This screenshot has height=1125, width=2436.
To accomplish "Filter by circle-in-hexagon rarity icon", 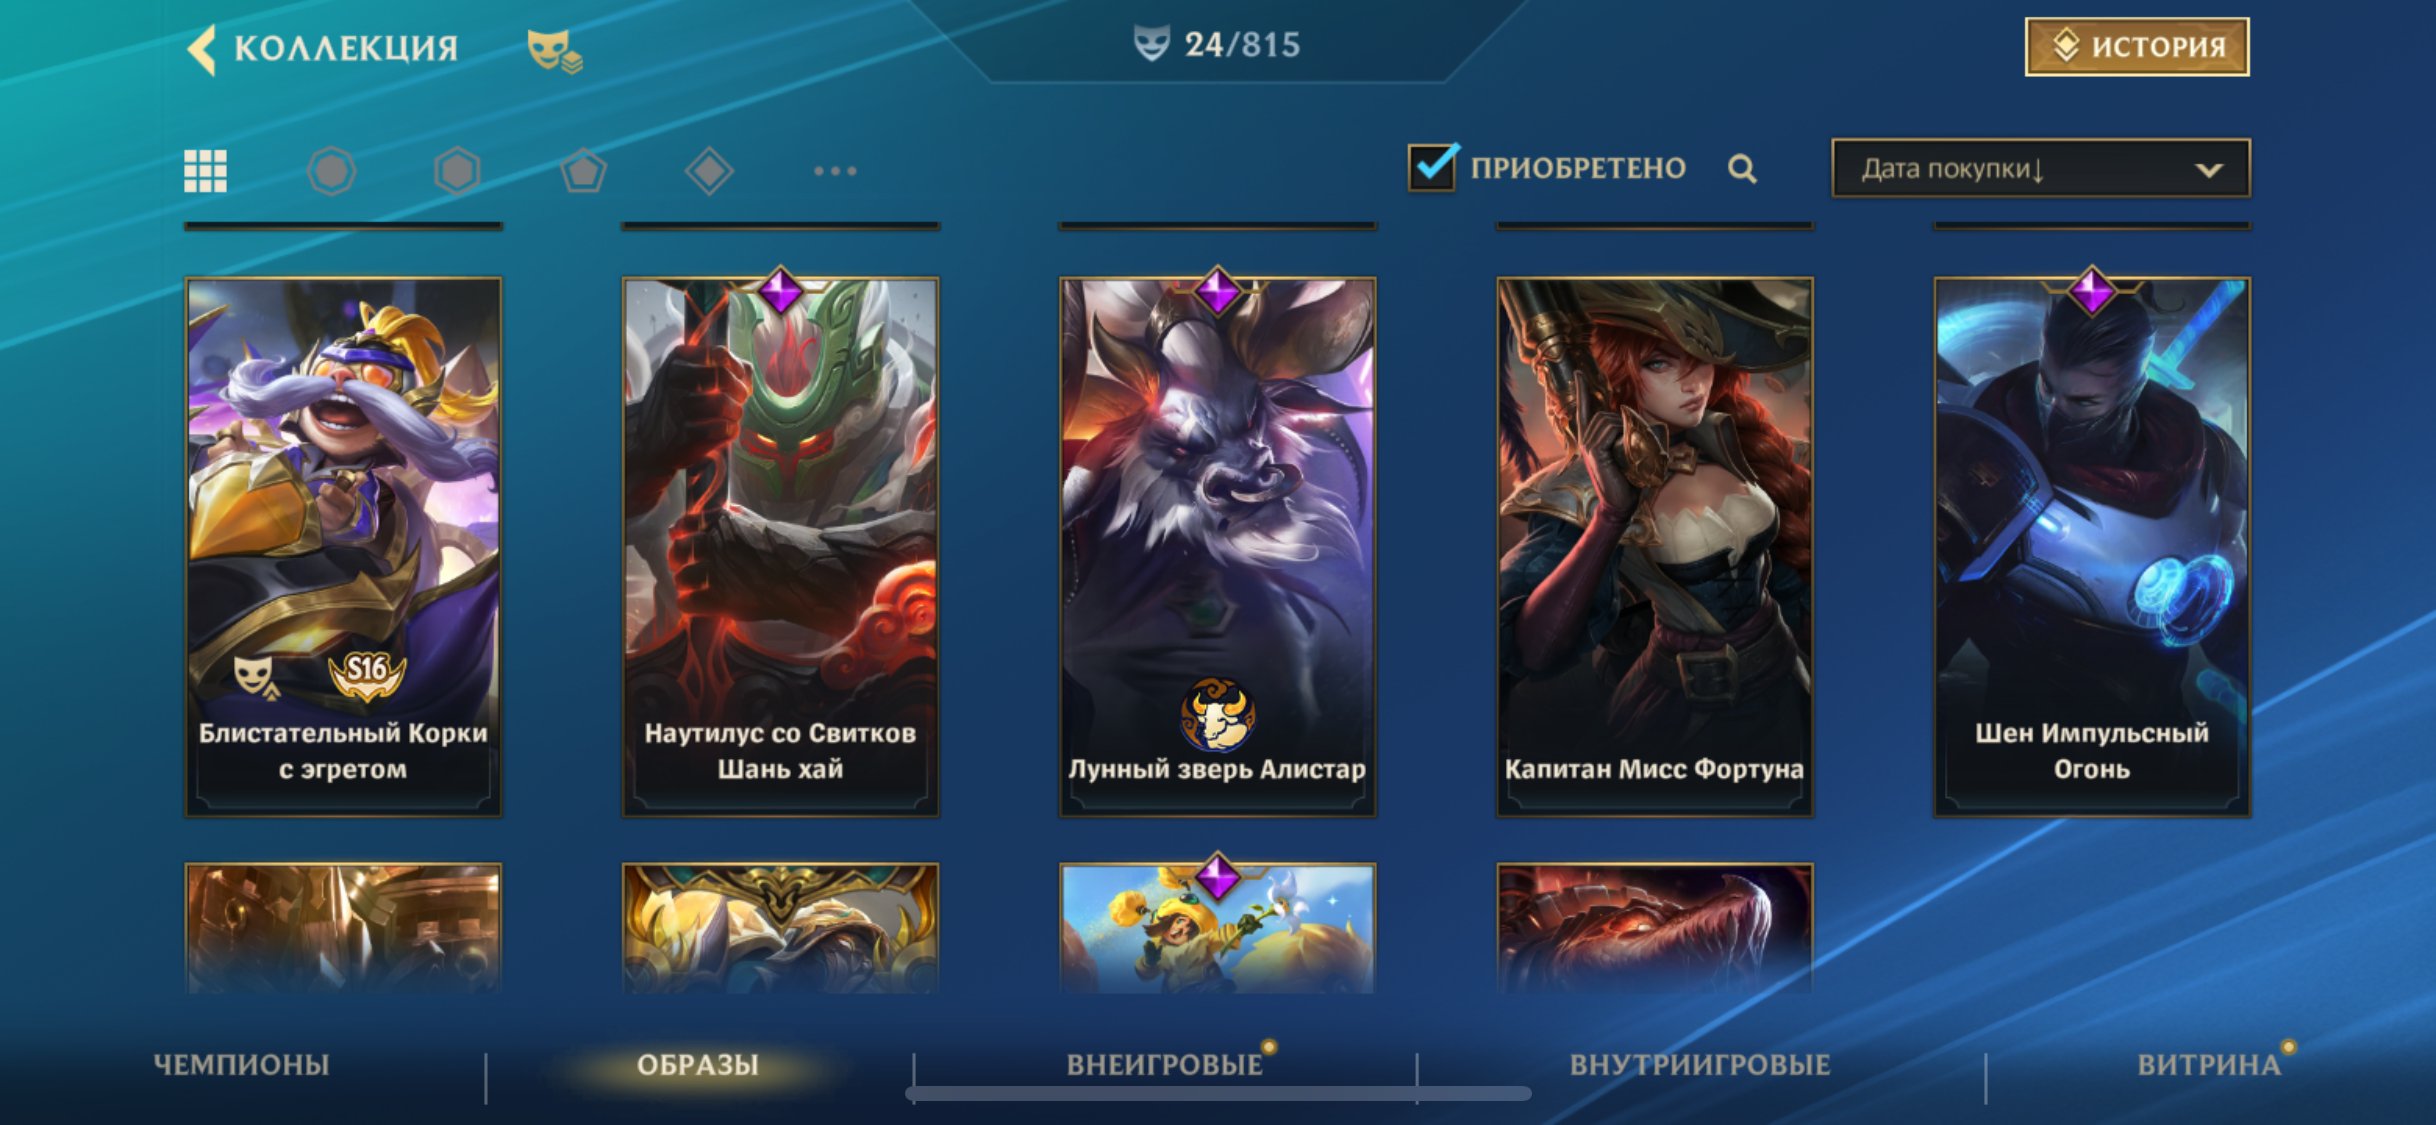I will point(331,171).
